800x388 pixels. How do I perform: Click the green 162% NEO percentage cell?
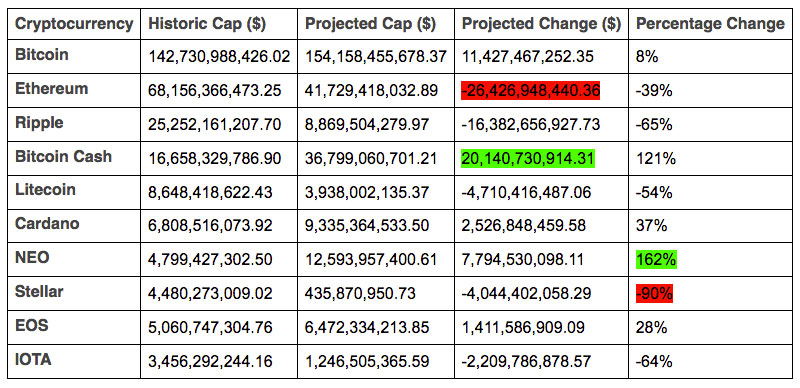tap(656, 259)
